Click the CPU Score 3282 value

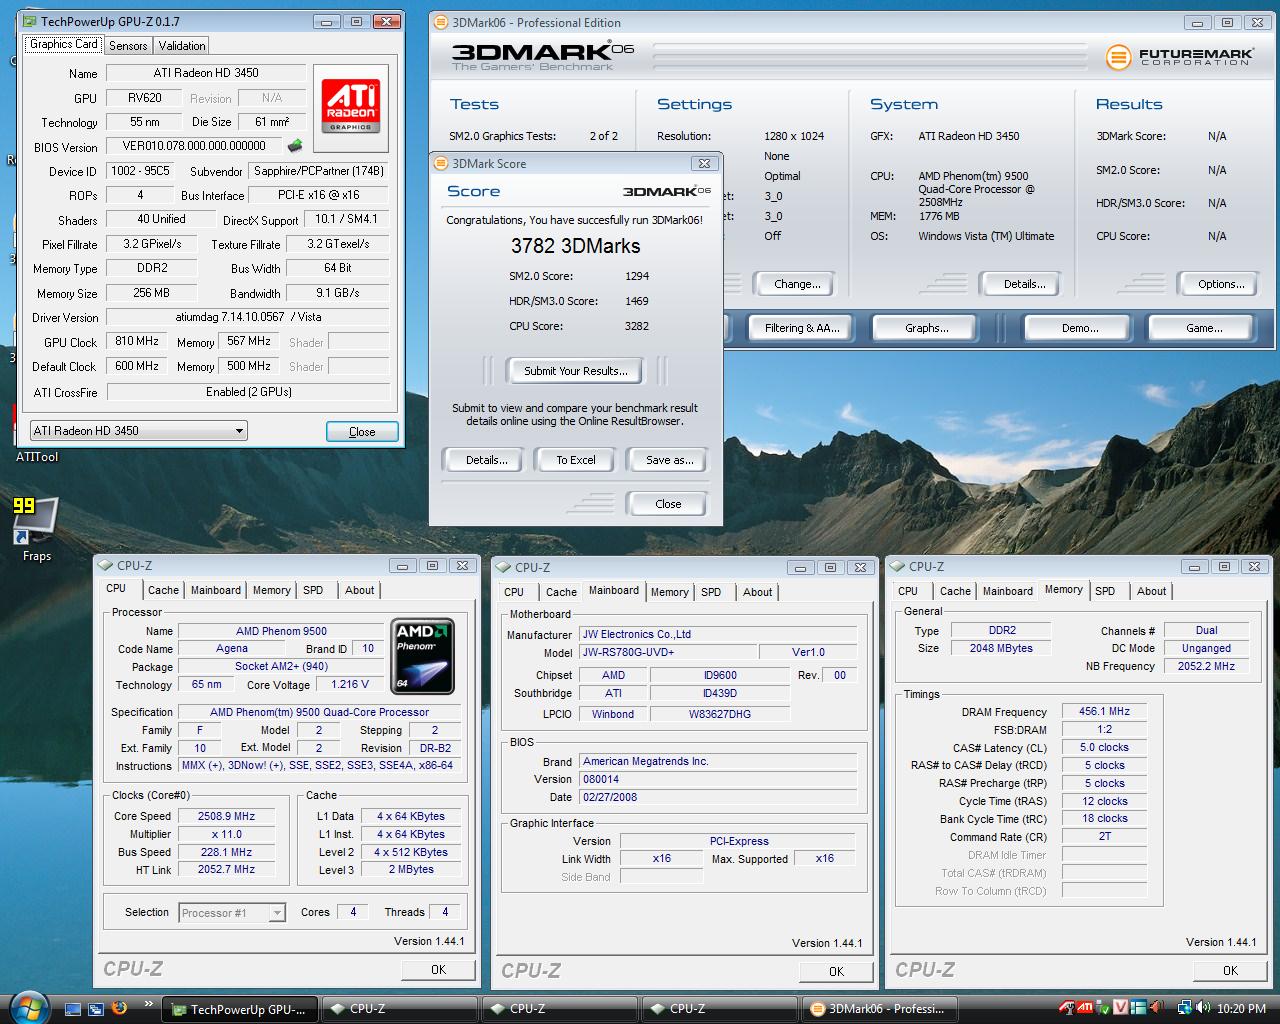[x=637, y=326]
